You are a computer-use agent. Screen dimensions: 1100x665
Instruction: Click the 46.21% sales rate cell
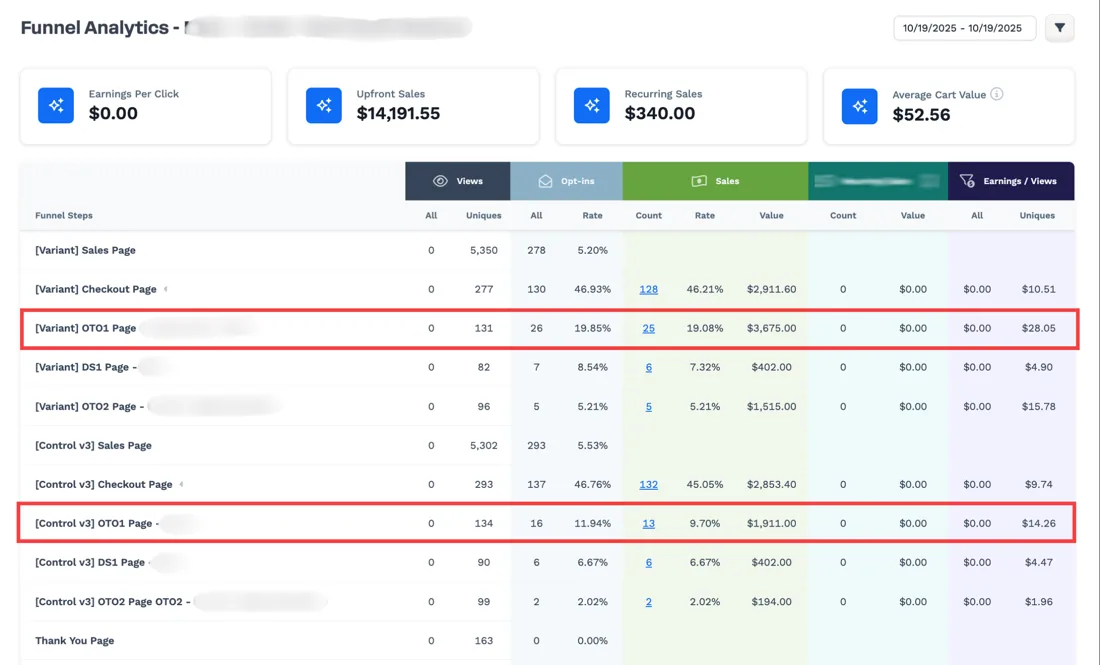pyautogui.click(x=704, y=289)
